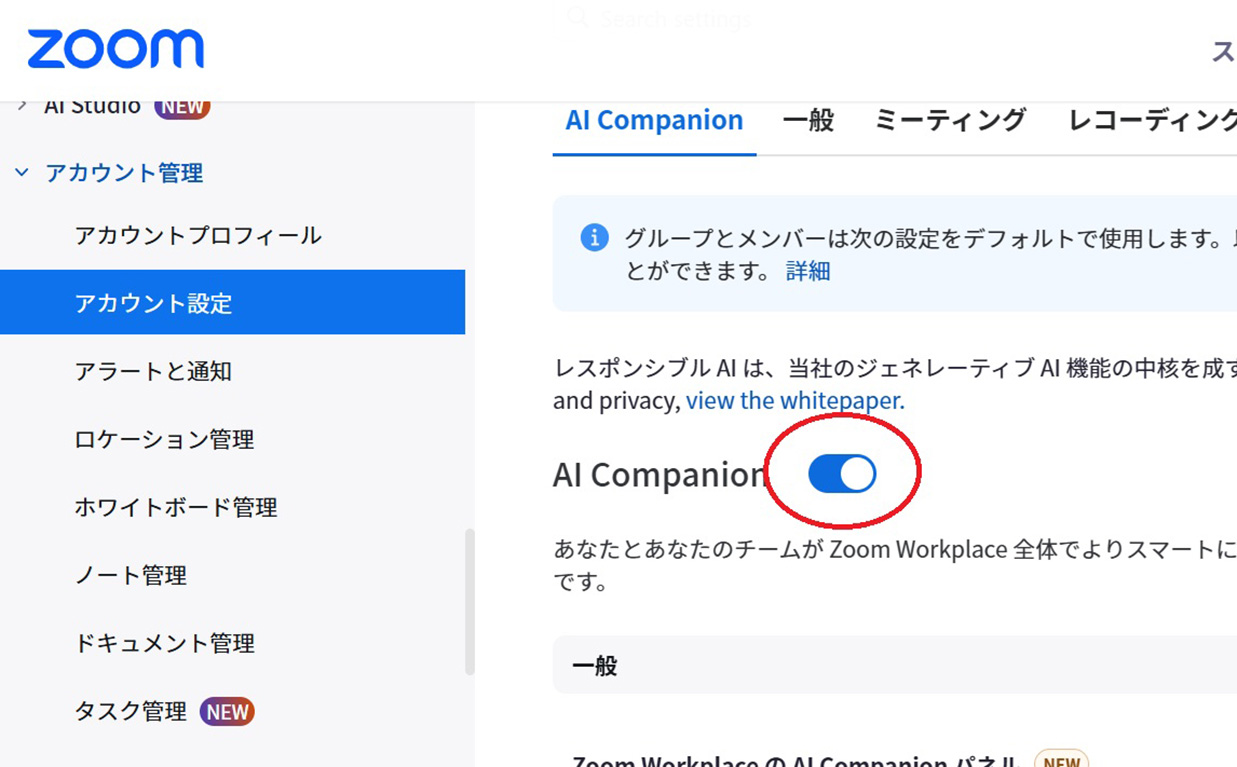This screenshot has height=767, width=1237.
Task: Open the view the whitepaper link
Action: click(795, 401)
